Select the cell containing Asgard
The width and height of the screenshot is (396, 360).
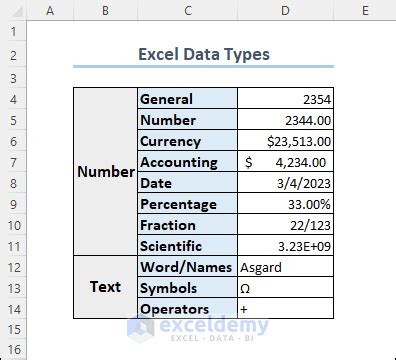click(x=286, y=267)
